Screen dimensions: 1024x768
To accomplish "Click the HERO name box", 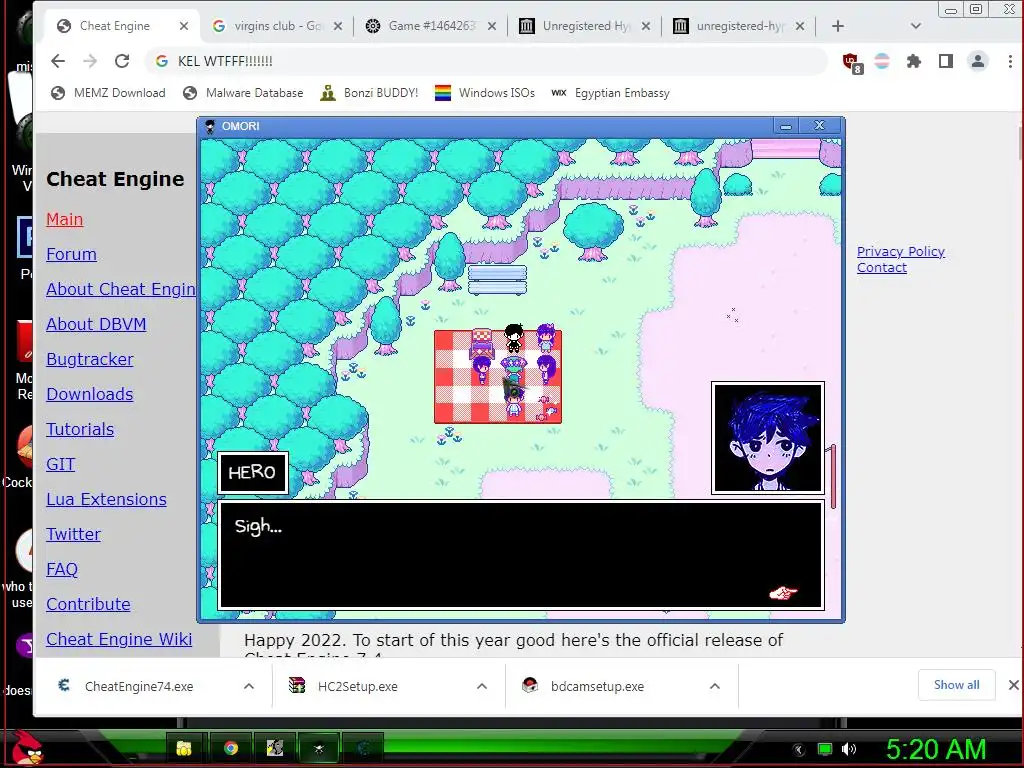I will click(x=253, y=472).
